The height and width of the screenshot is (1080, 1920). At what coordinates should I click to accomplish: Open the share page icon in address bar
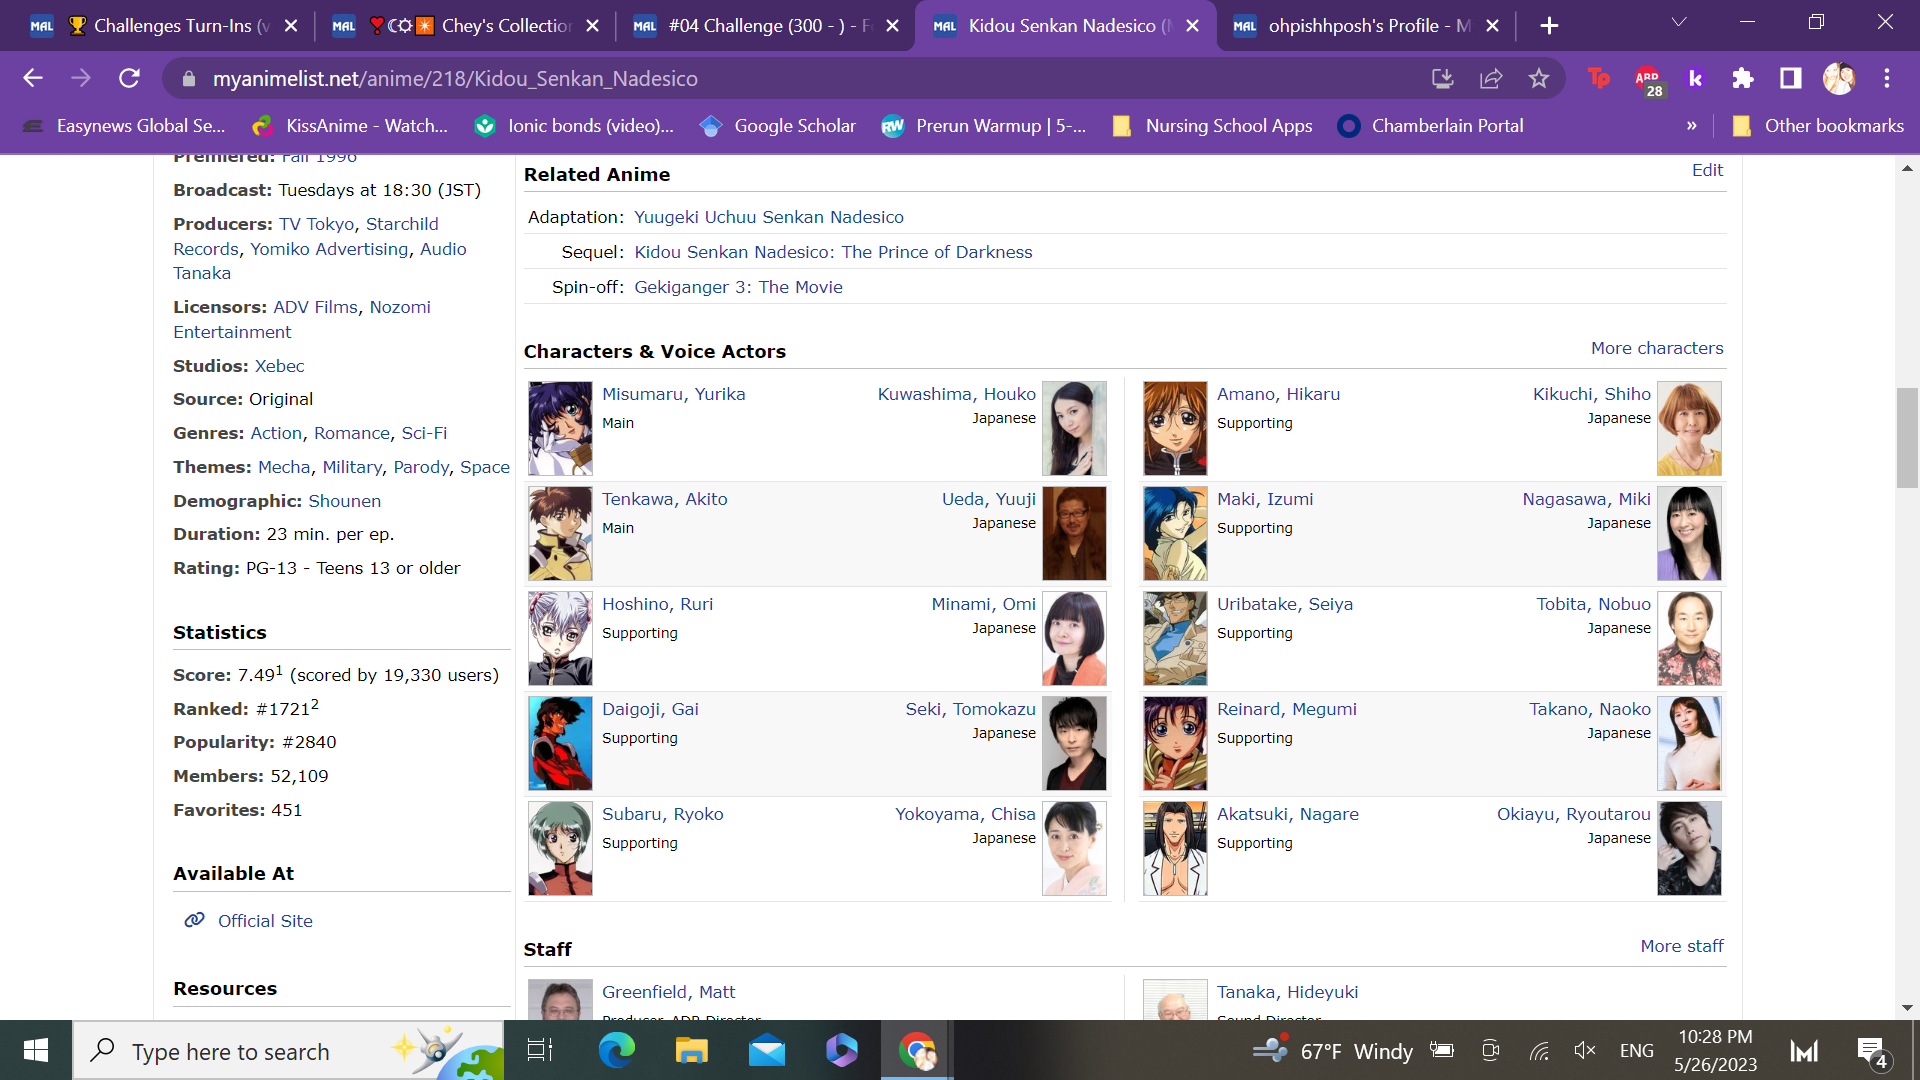tap(1490, 78)
